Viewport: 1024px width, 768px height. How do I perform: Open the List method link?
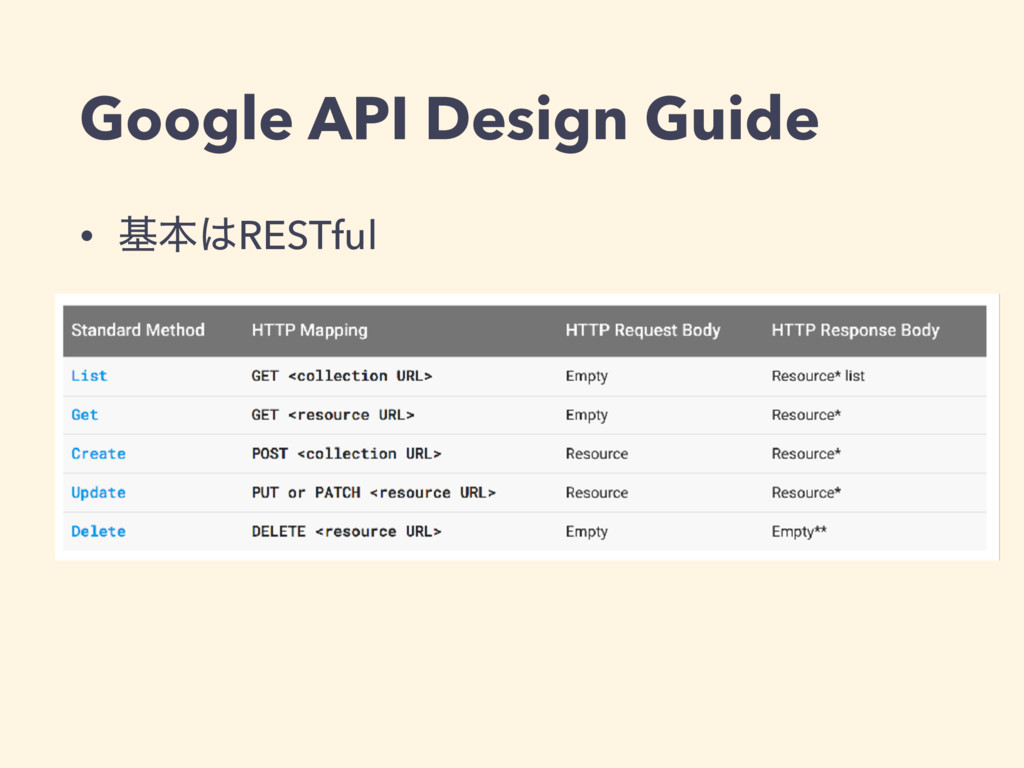click(x=89, y=376)
